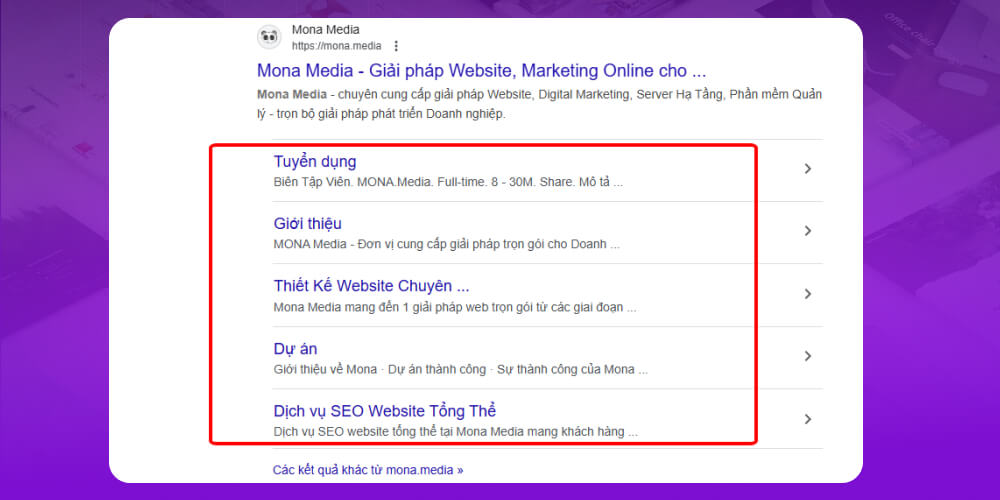Click the snippet 'Giới thiệu về Mona · Dự án thành công'
This screenshot has width=1000, height=500.
click(x=460, y=370)
